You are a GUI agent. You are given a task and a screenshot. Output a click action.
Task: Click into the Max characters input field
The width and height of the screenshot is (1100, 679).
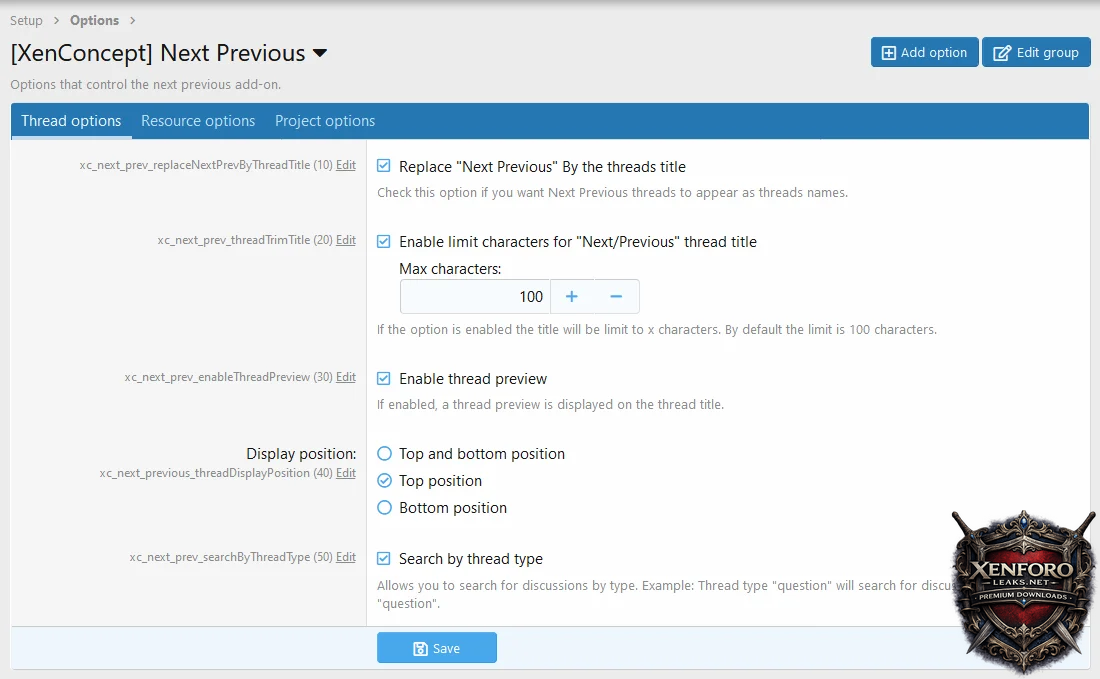(475, 297)
